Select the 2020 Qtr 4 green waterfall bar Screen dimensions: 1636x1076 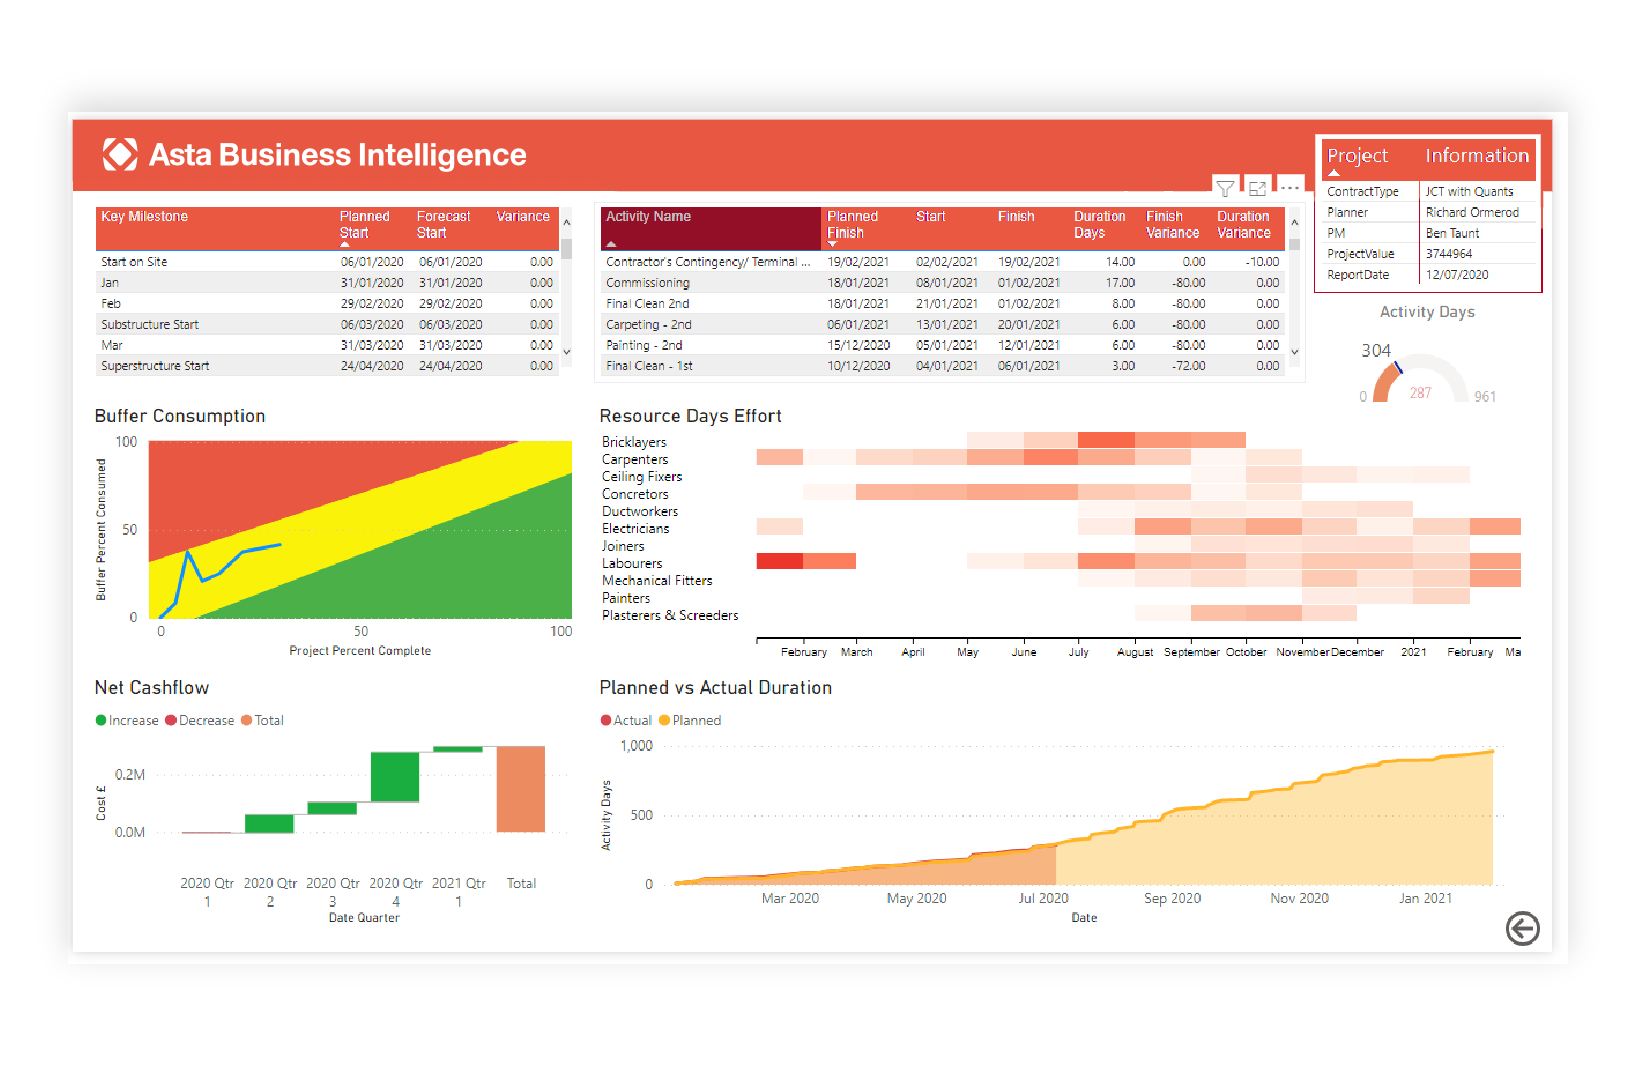pos(395,776)
